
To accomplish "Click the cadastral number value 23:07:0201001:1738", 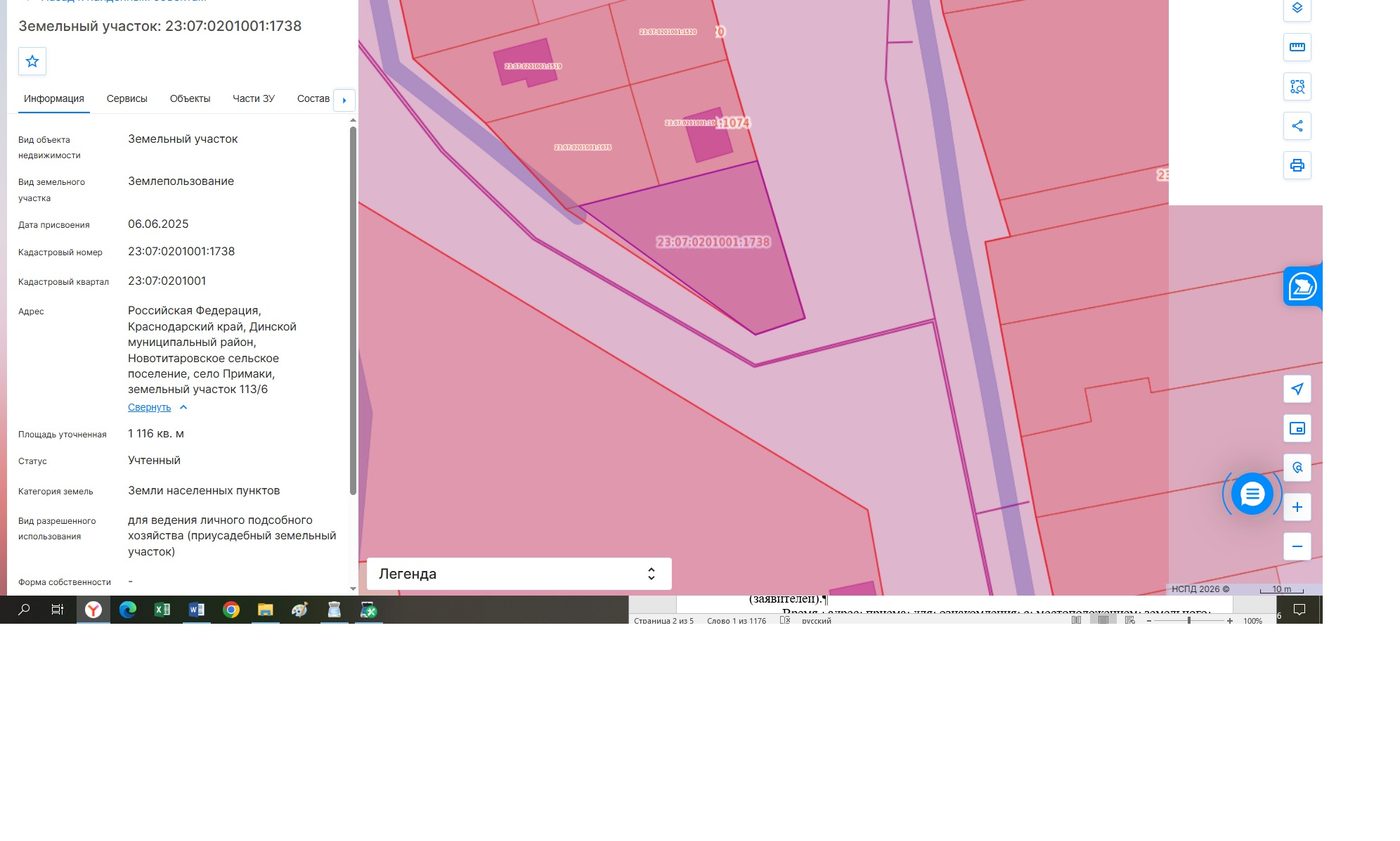I will point(181,252).
